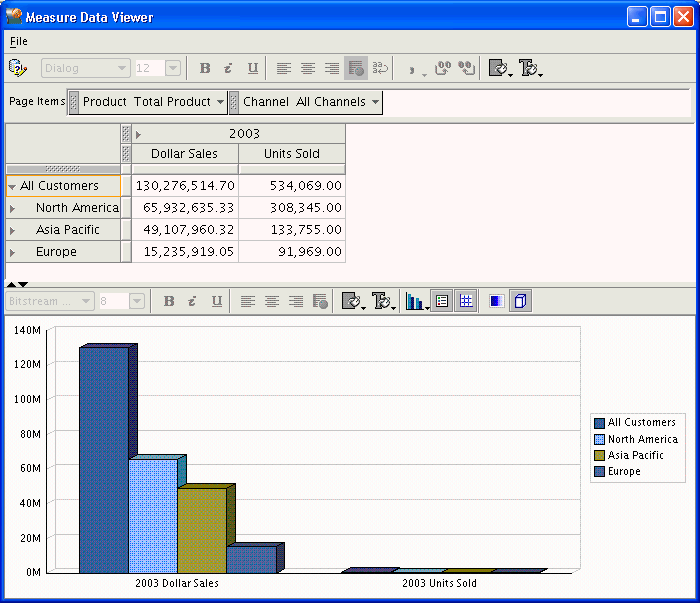Toggle Bold in the table toolbar
Viewport: 700px width, 603px height.
(x=205, y=68)
